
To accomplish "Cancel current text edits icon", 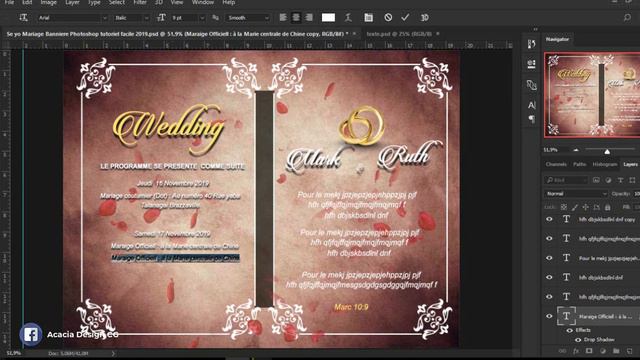I will (x=388, y=18).
